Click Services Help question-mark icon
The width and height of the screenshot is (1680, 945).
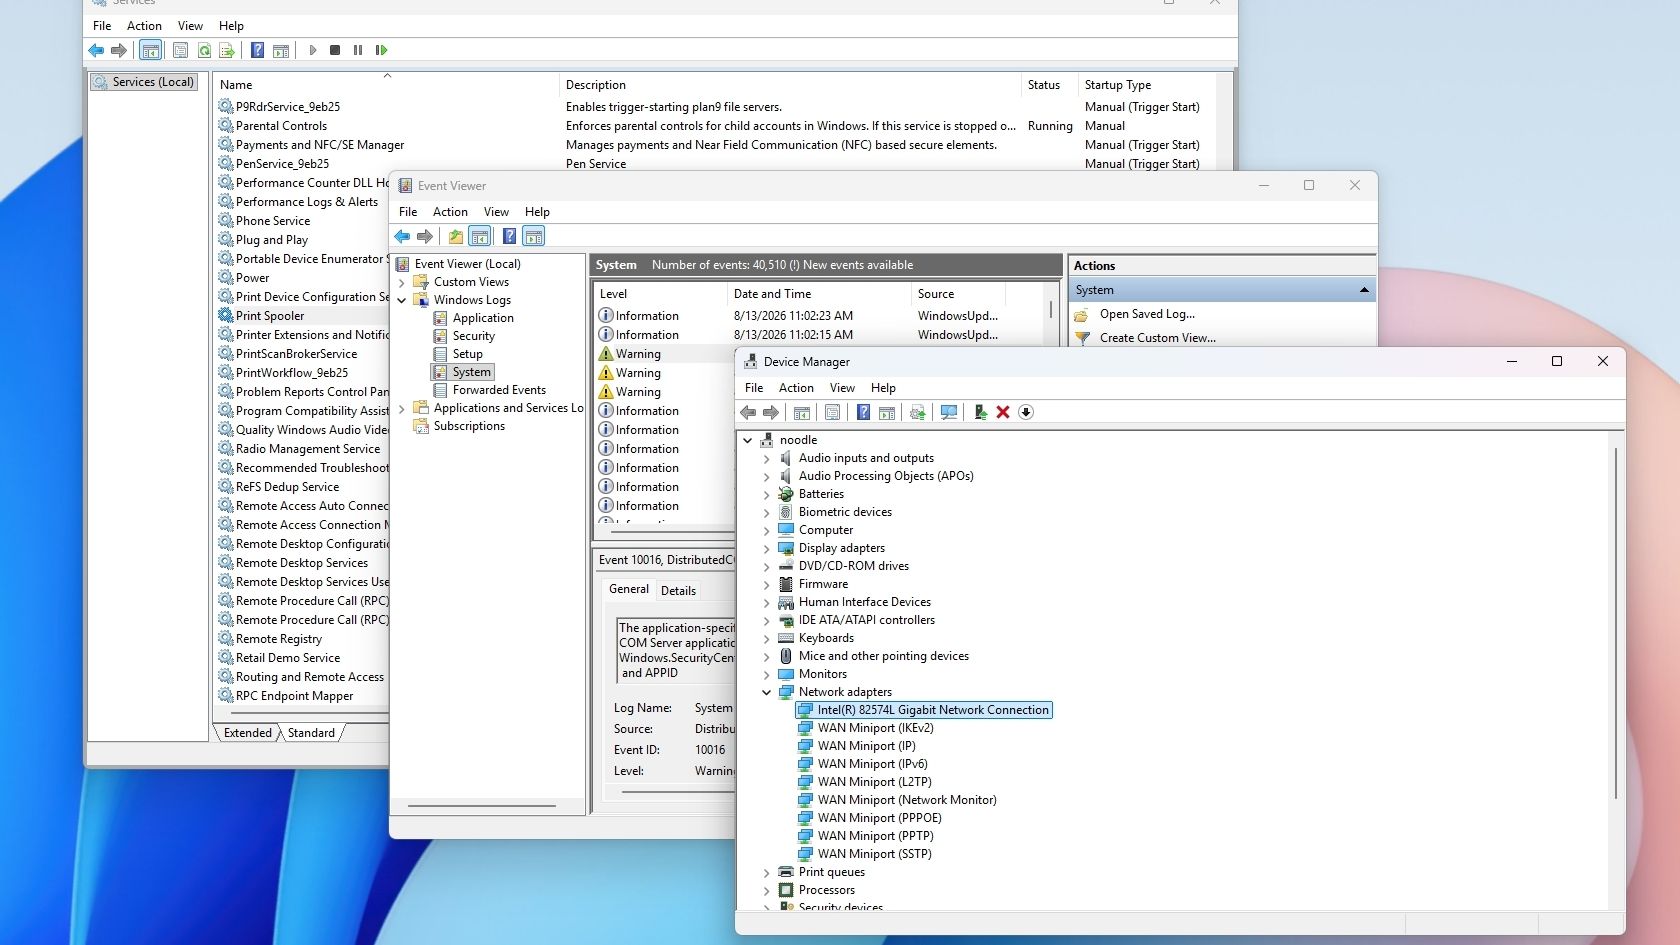(257, 50)
